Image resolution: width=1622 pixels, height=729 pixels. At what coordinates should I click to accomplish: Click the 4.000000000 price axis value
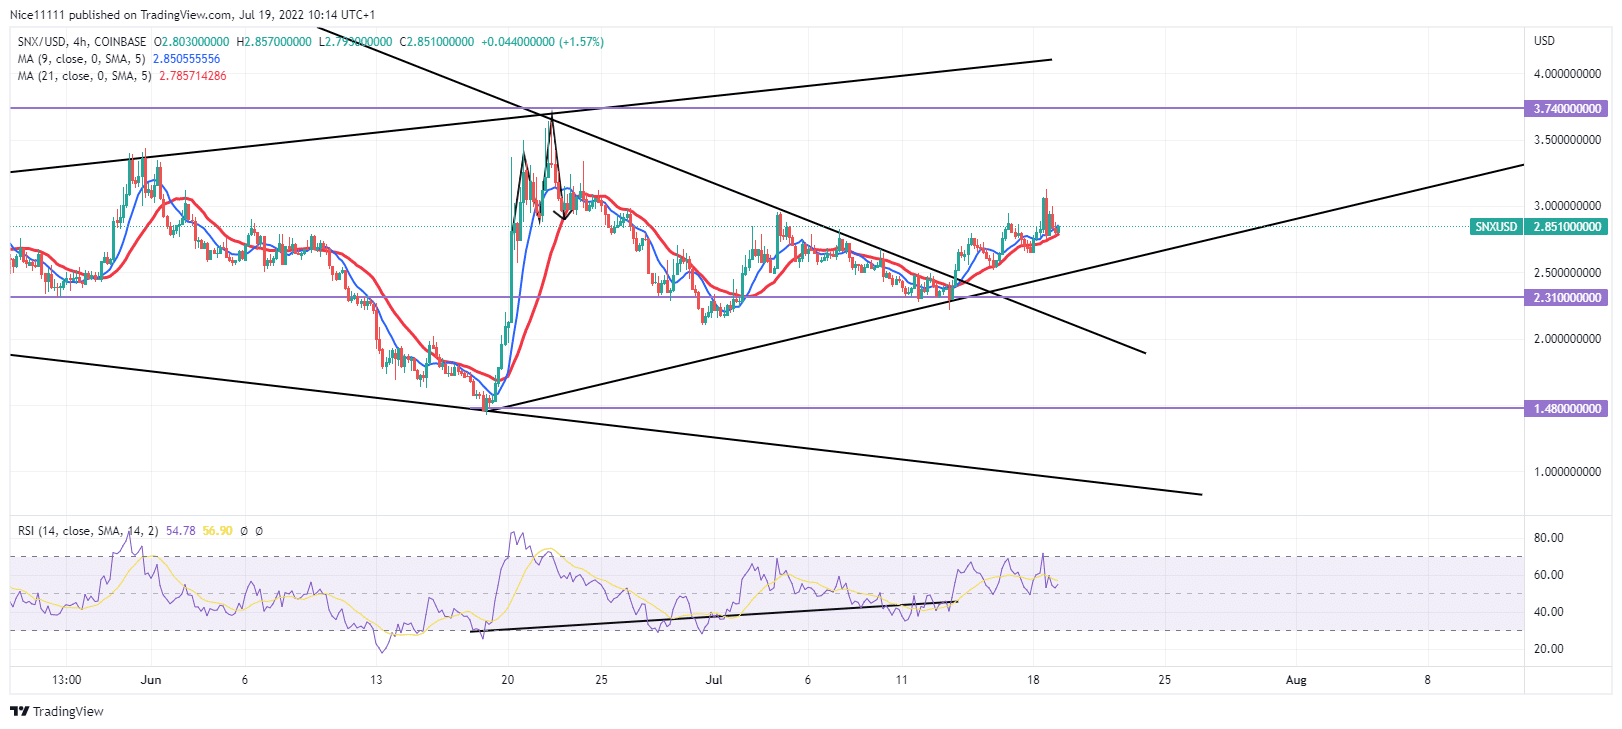(1567, 74)
